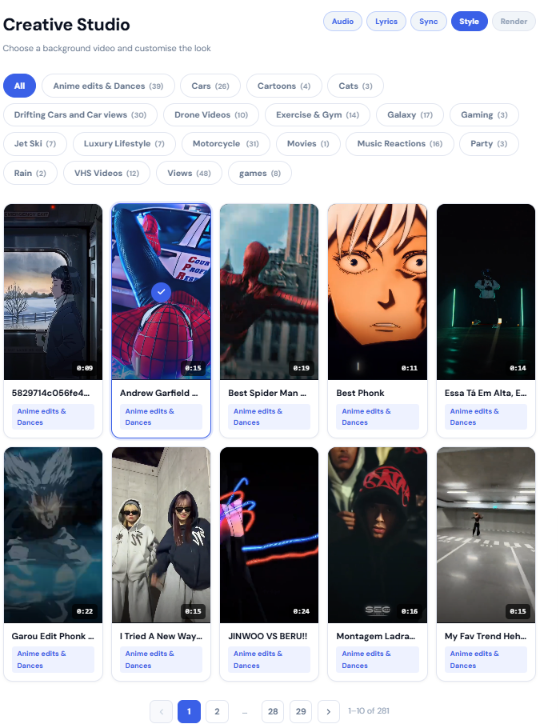Select the My Fav Trend Heh thumbnail
The height and width of the screenshot is (728, 558).
[486, 535]
